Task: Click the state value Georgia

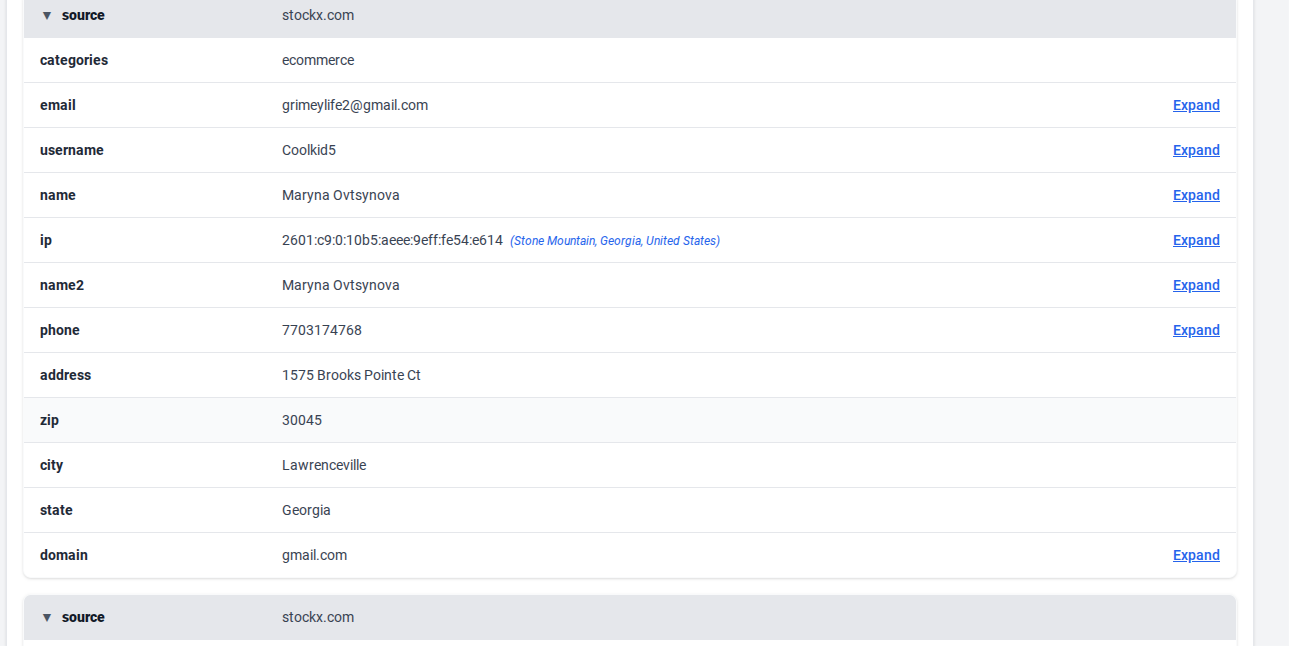Action: pos(306,510)
